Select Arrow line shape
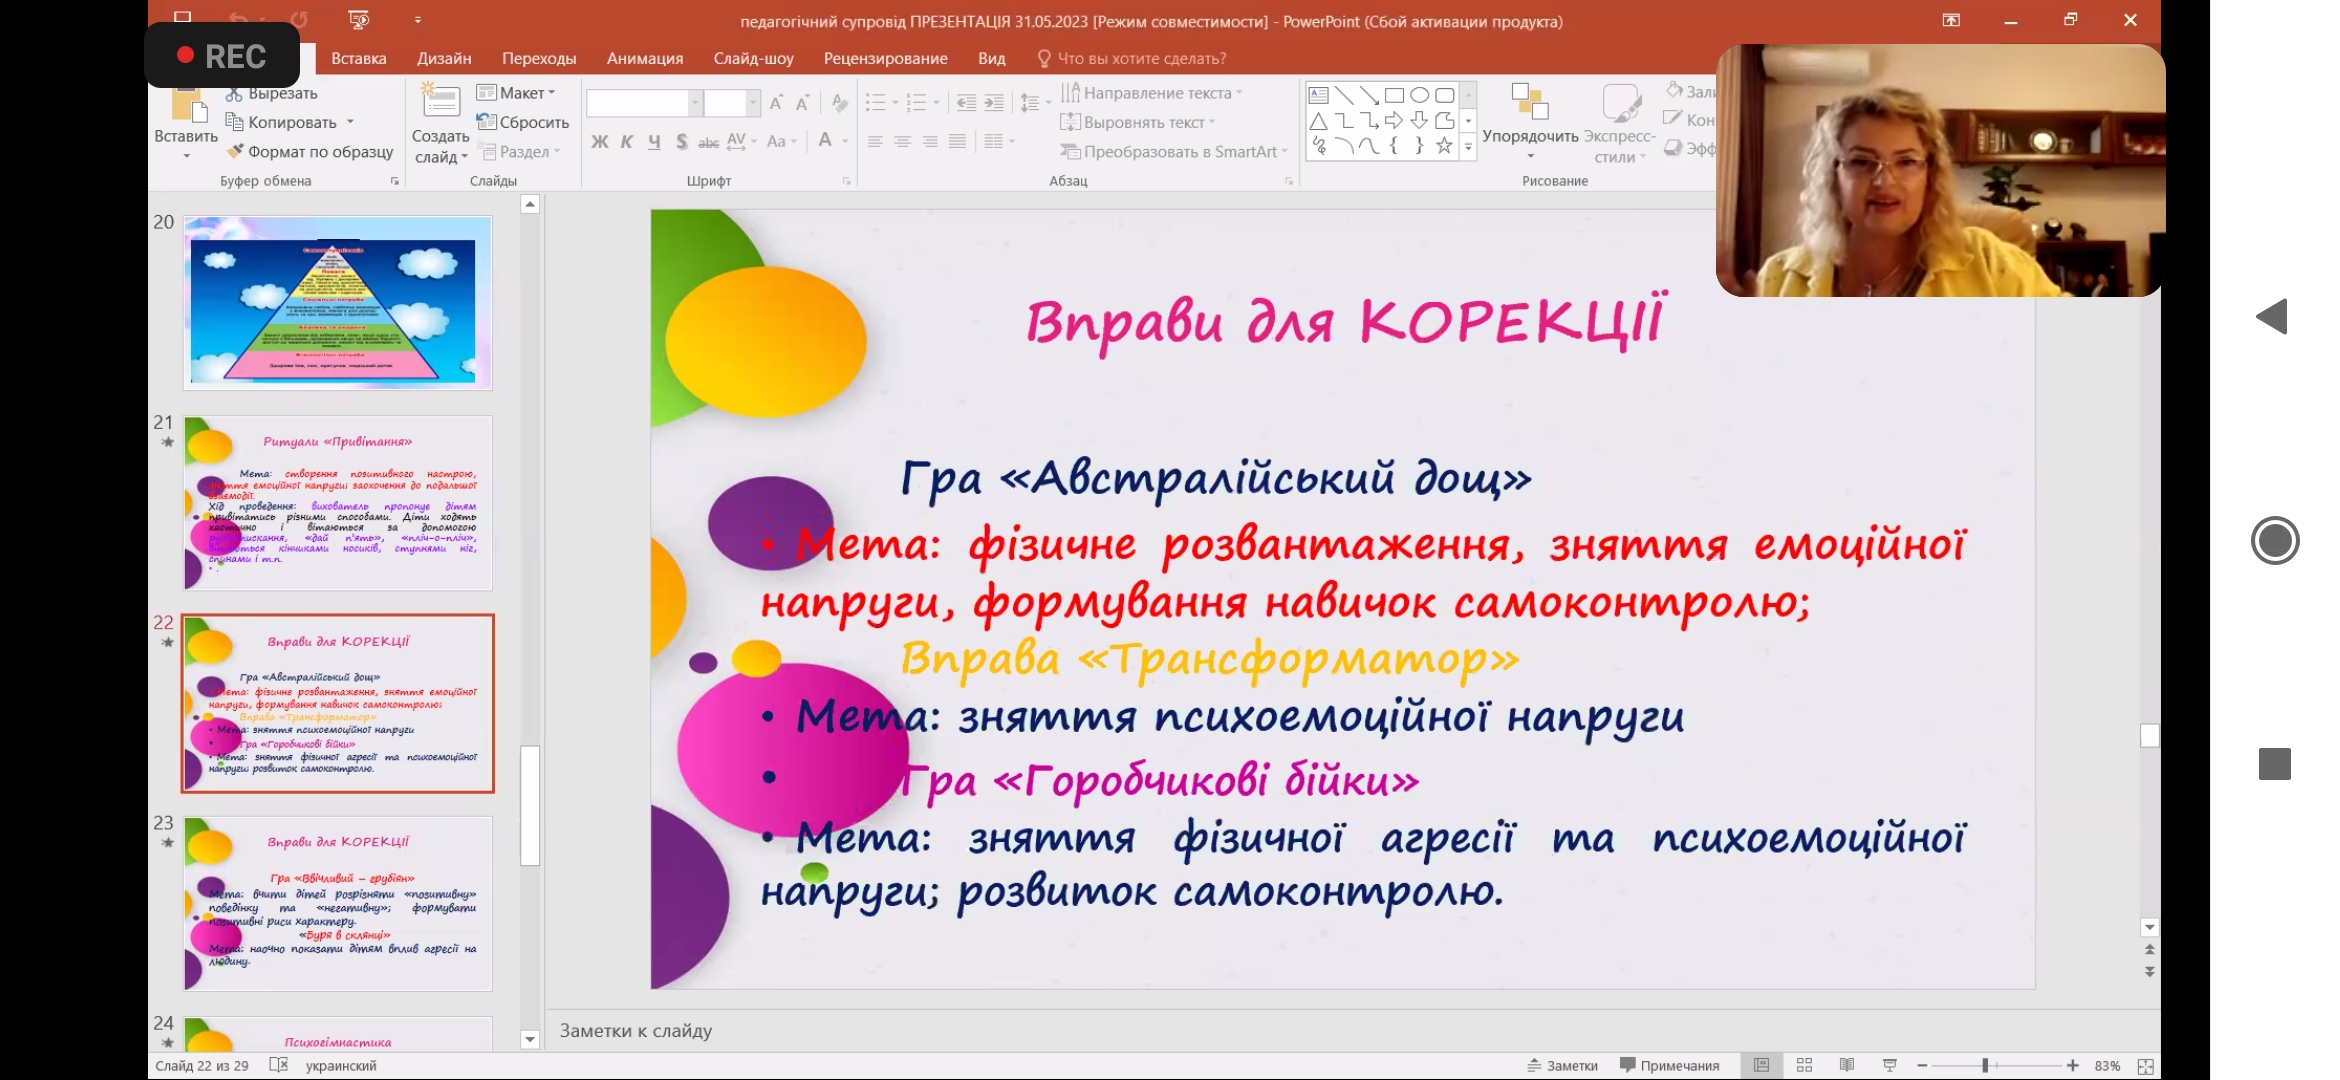This screenshot has width=2340, height=1080. (1369, 96)
